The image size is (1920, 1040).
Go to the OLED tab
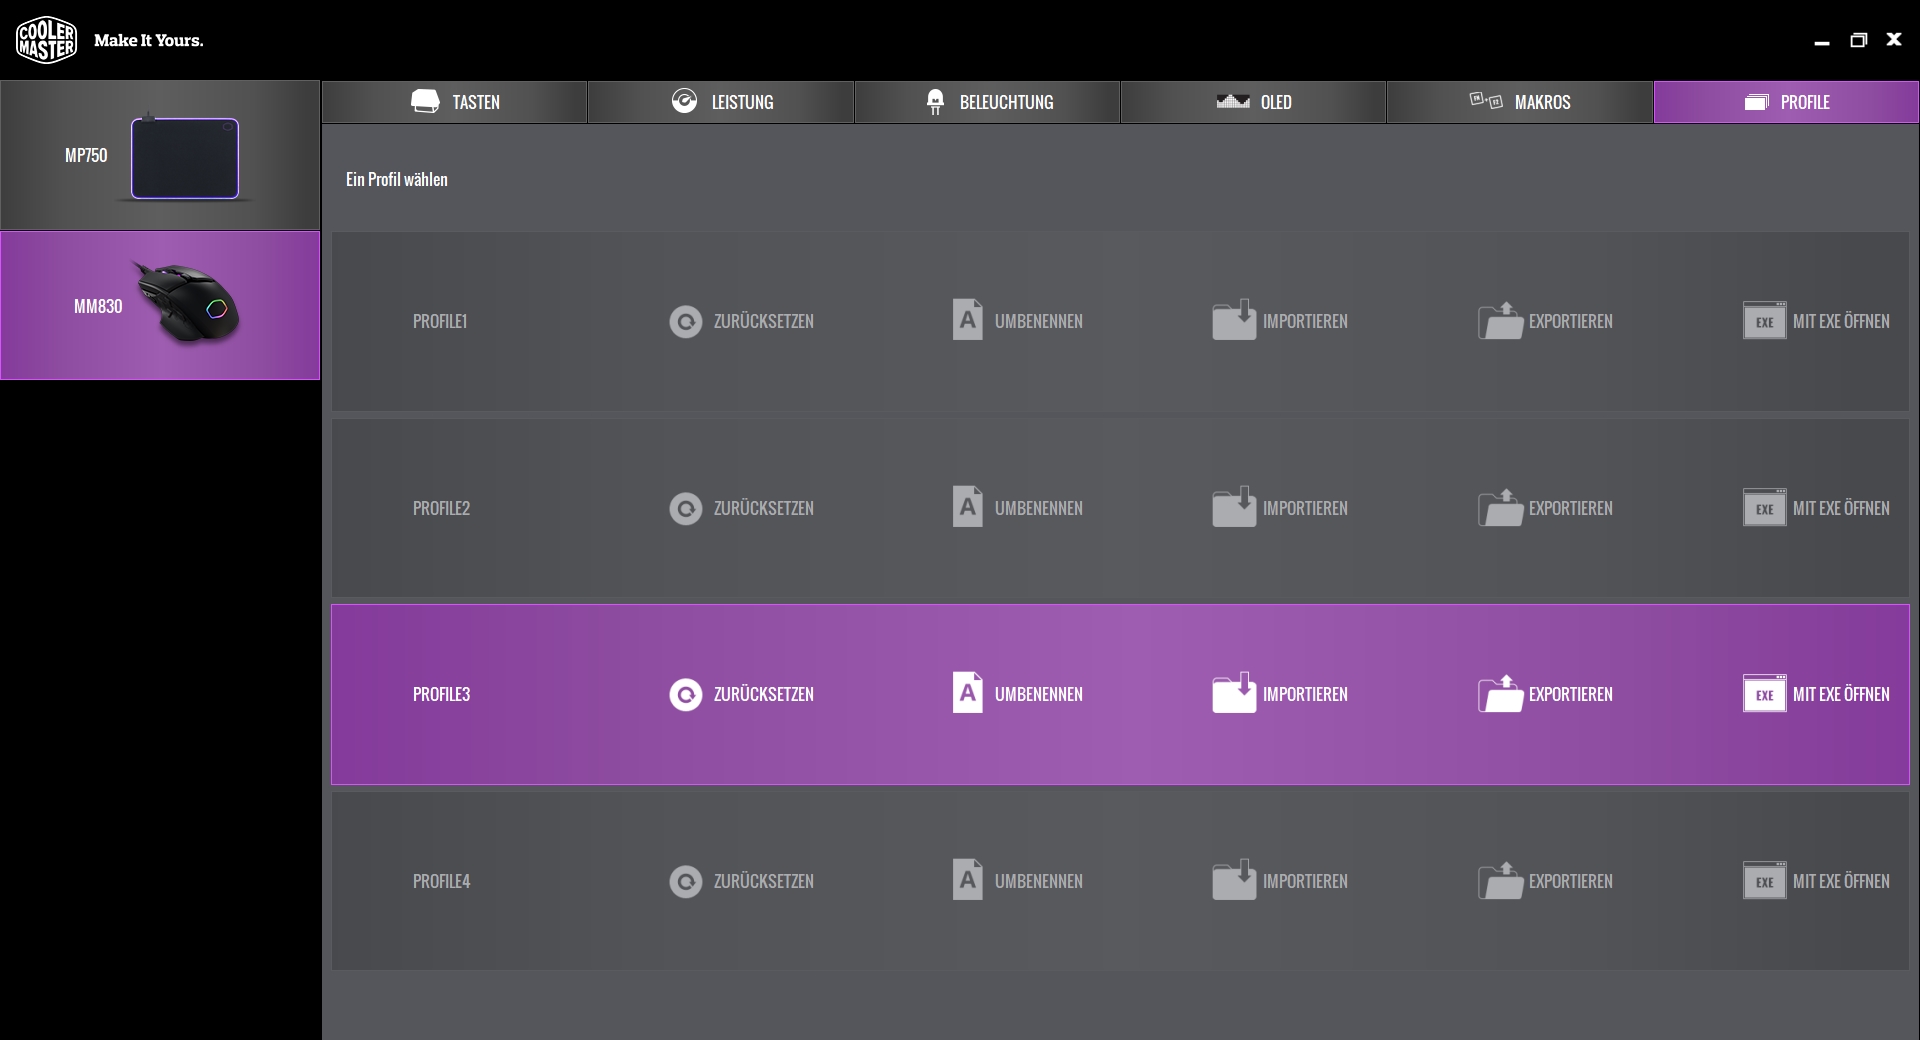pyautogui.click(x=1253, y=102)
